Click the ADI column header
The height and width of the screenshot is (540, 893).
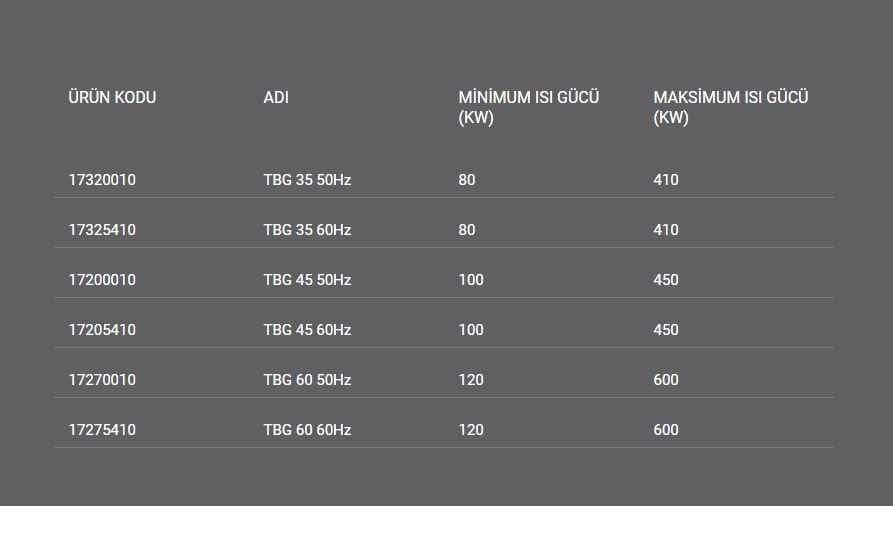[x=276, y=97]
